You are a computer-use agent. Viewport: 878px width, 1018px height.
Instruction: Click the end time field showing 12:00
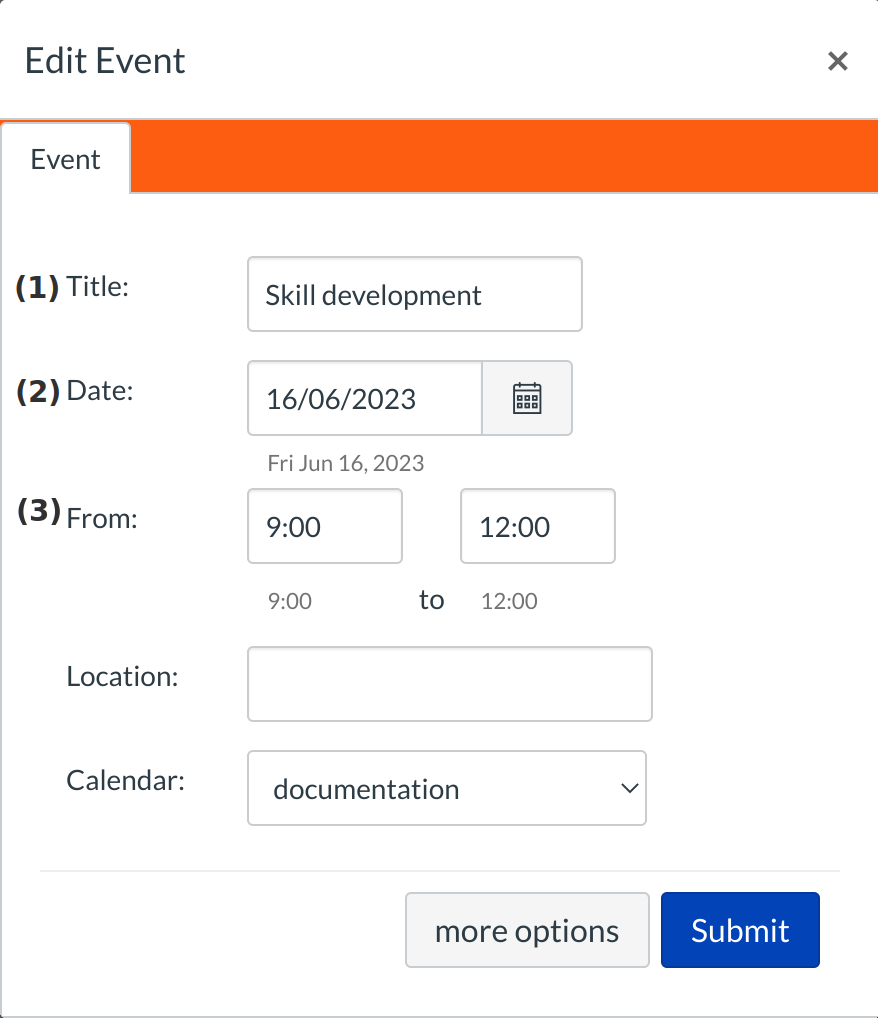(x=537, y=527)
